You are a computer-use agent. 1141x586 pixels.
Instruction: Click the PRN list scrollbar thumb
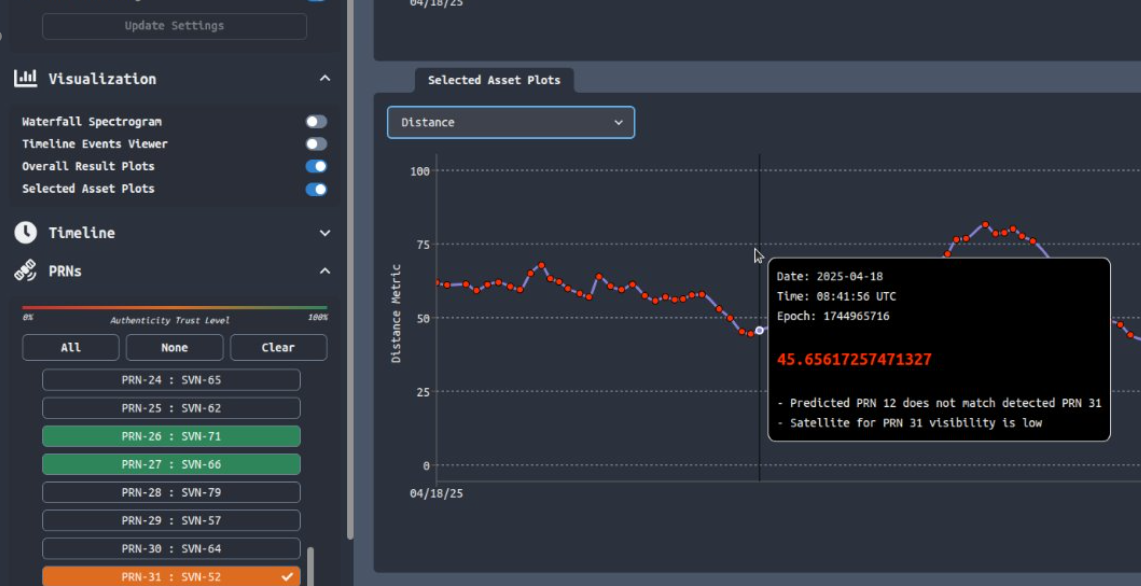click(x=311, y=566)
